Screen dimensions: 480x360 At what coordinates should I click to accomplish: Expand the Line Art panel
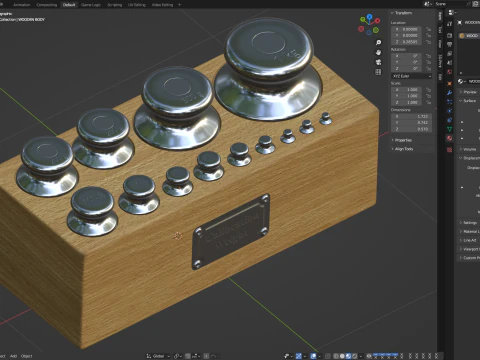pyautogui.click(x=468, y=240)
